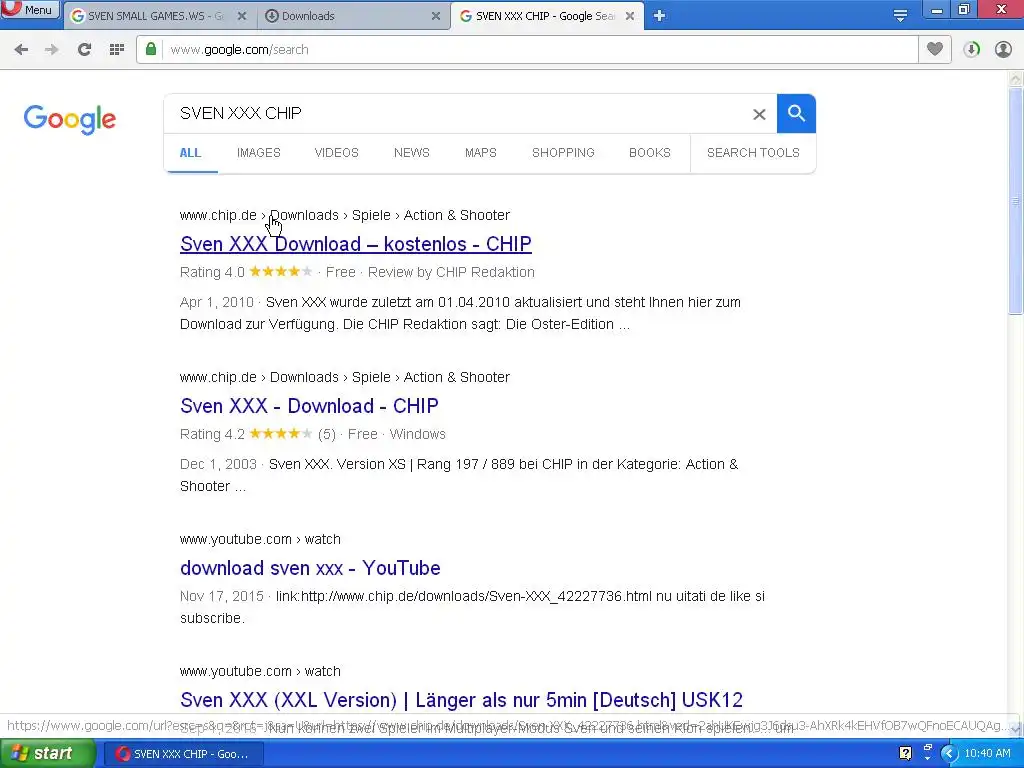
Task: Open Sven XXX - Download - CHIP result
Action: 309,406
